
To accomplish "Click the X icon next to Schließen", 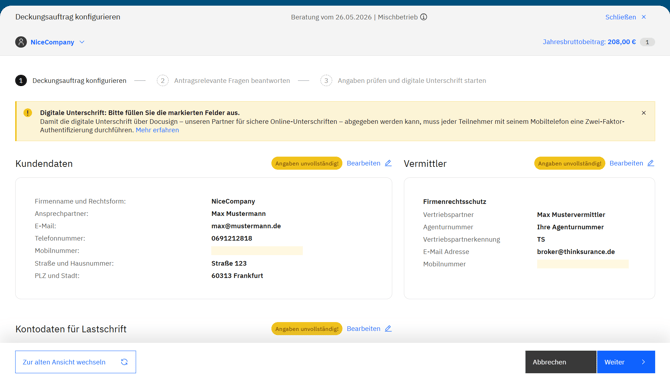I will (x=644, y=17).
